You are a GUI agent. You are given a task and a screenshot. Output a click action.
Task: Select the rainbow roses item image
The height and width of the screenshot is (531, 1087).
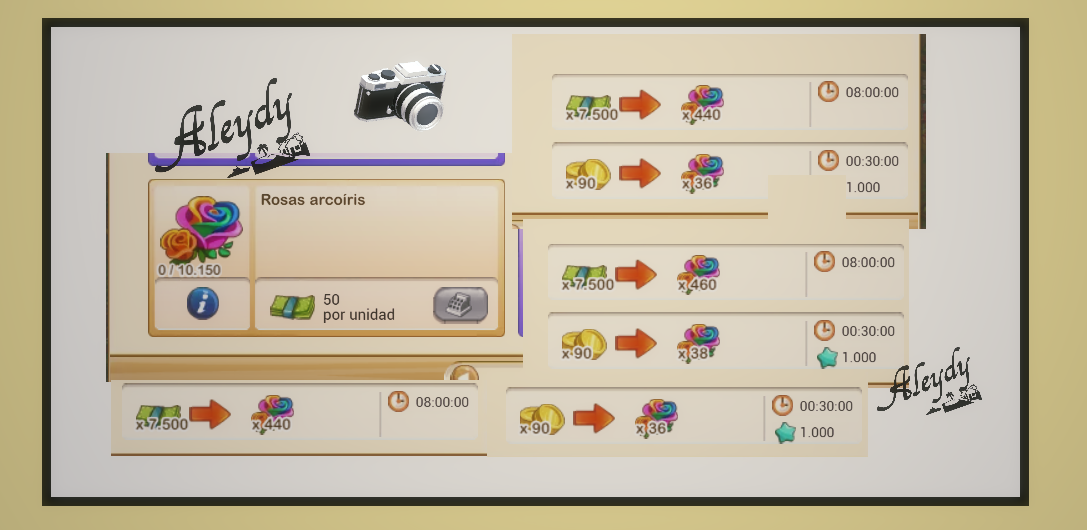click(x=201, y=228)
